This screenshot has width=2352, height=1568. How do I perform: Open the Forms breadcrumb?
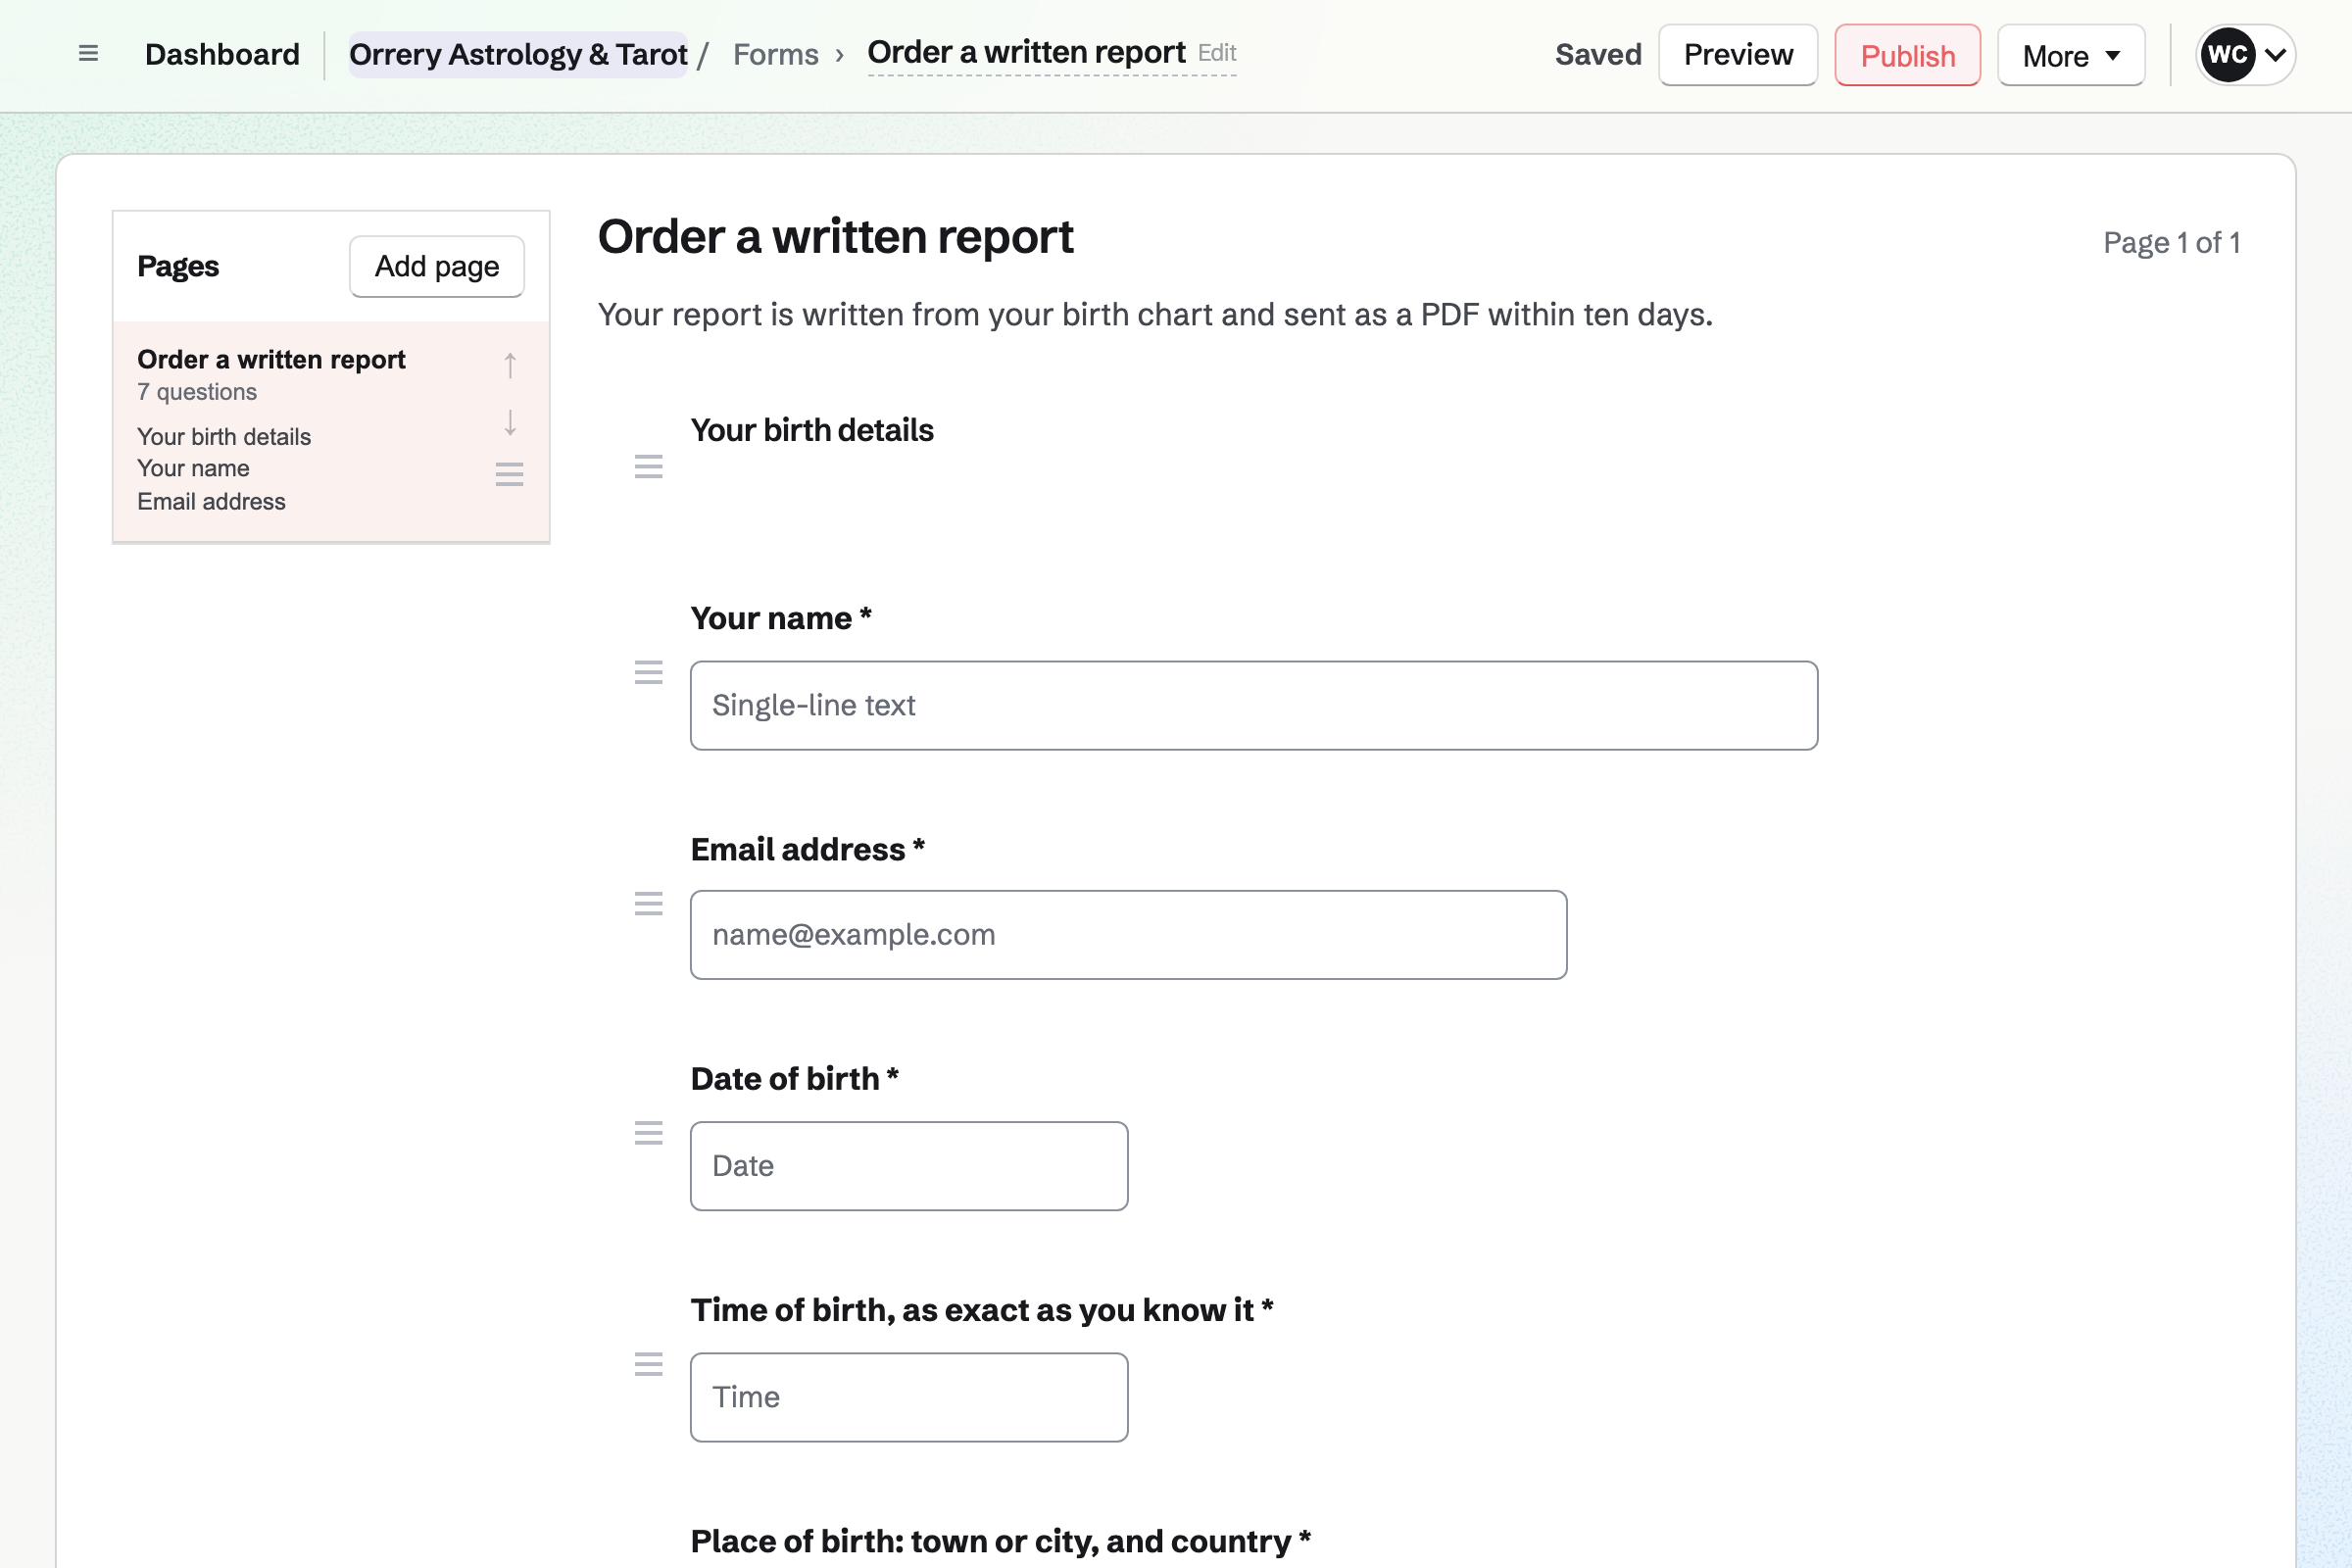(776, 54)
